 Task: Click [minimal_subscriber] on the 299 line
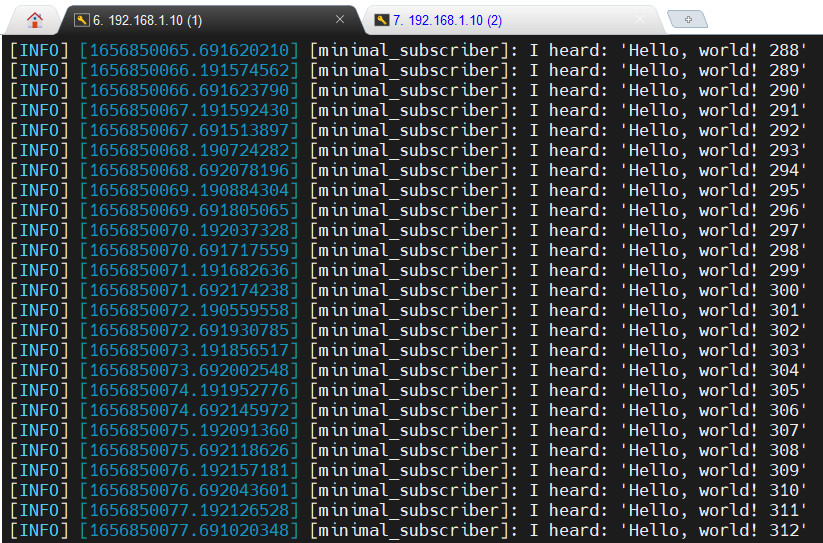(x=409, y=270)
